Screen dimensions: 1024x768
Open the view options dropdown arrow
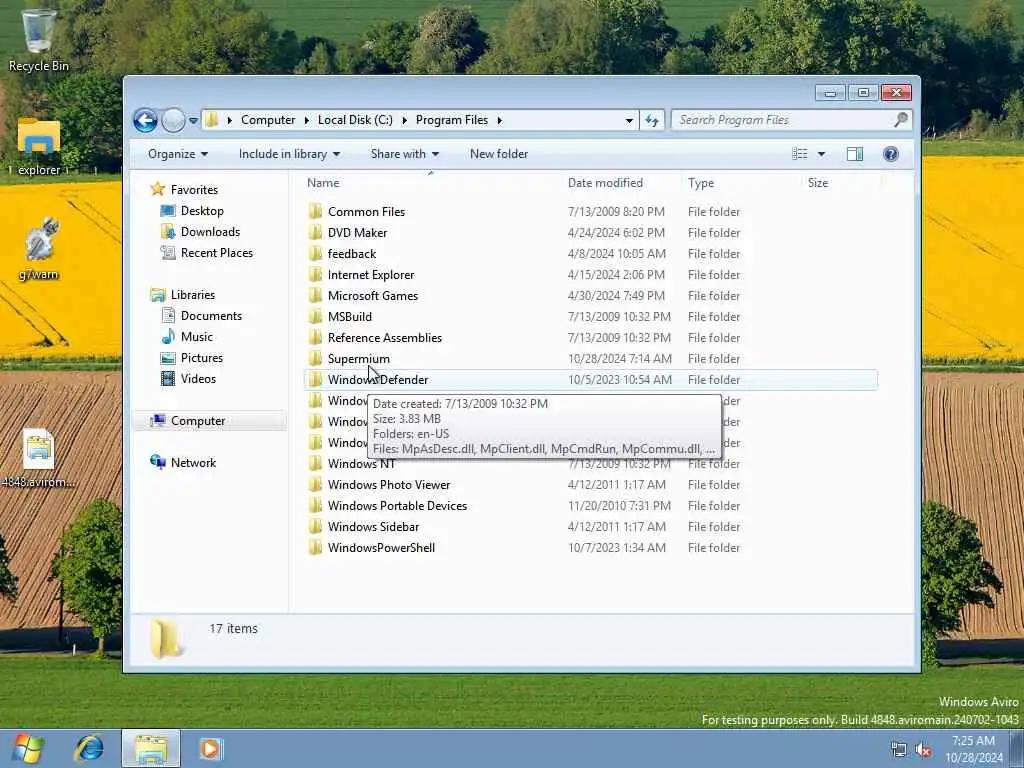(x=821, y=154)
